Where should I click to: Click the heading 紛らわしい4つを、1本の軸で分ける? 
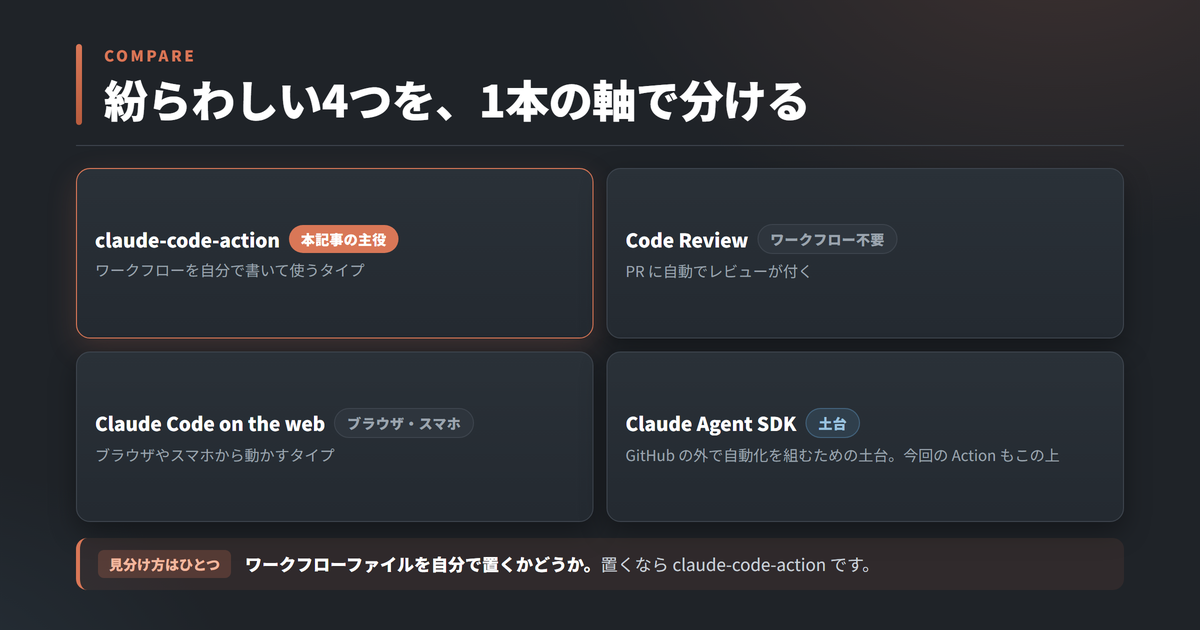455,101
